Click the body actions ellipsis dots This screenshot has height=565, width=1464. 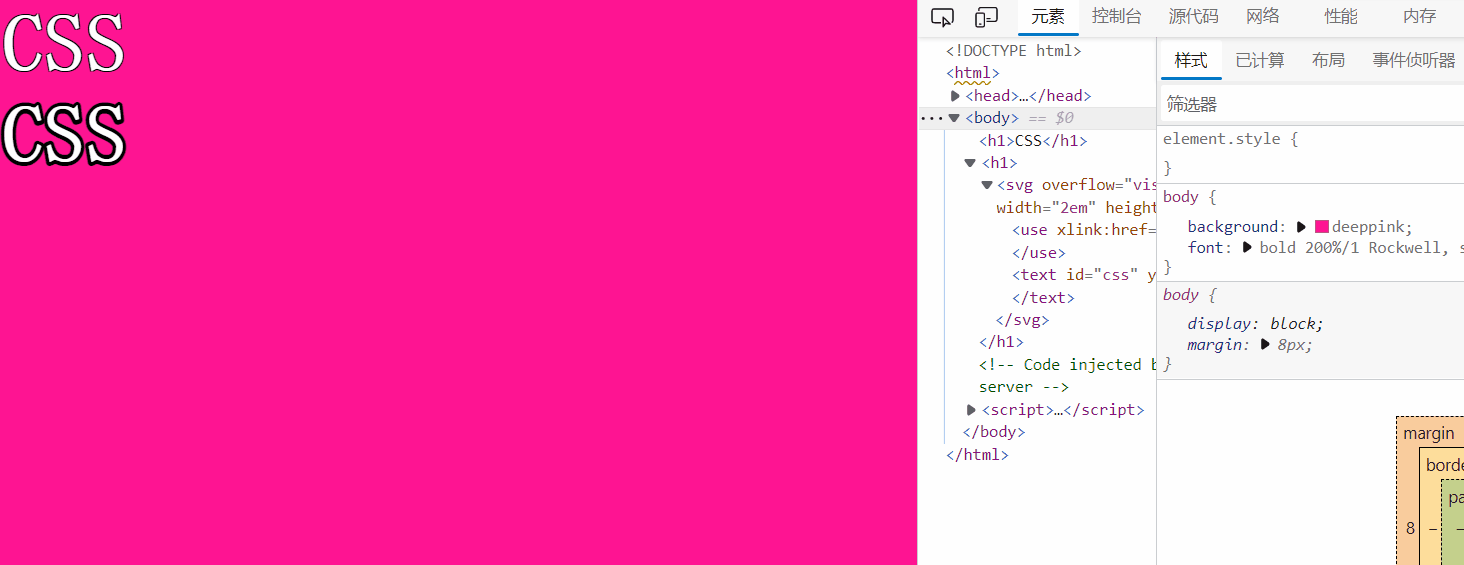(x=931, y=118)
